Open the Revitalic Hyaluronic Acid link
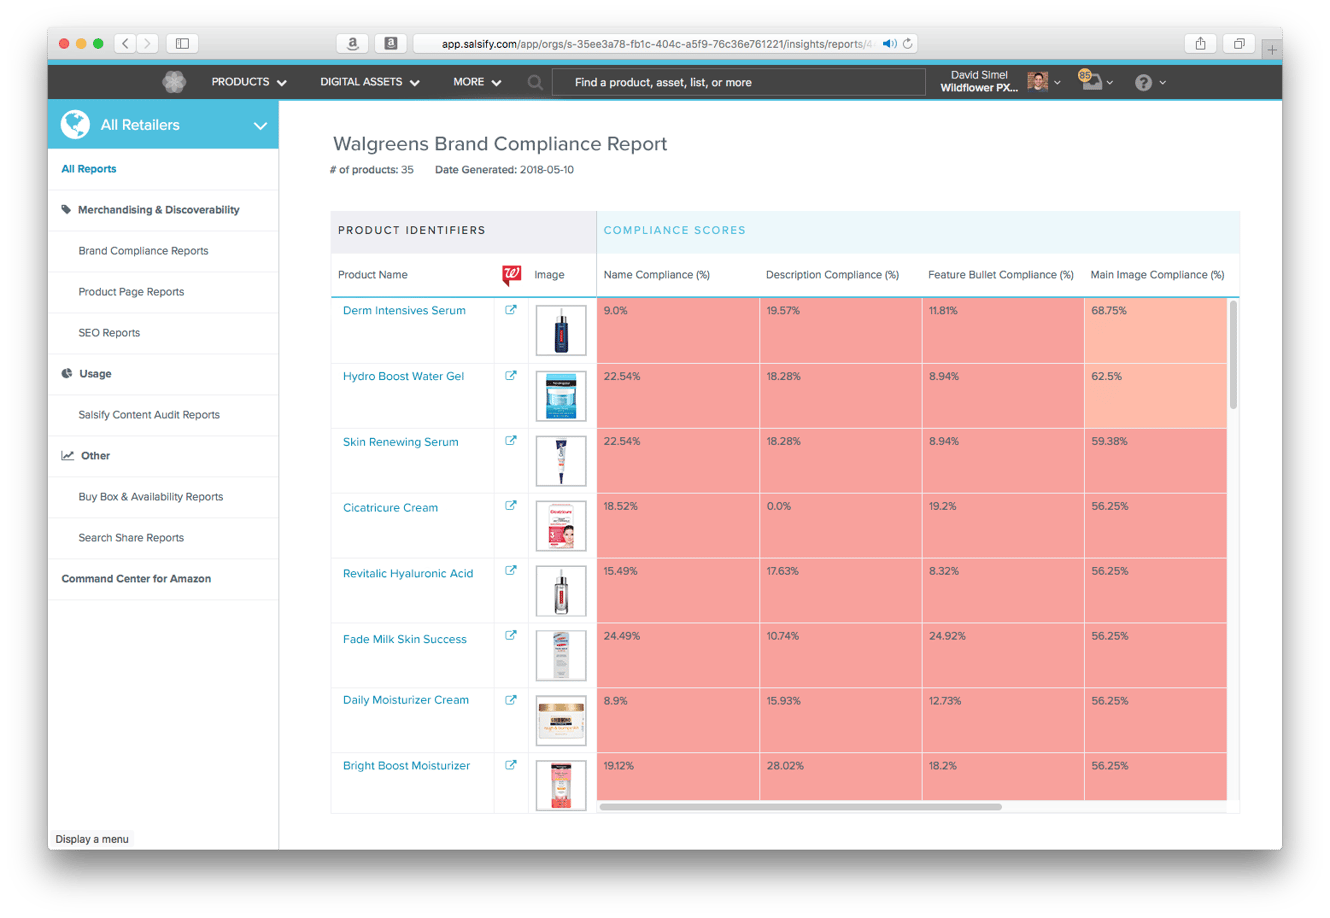 [408, 574]
